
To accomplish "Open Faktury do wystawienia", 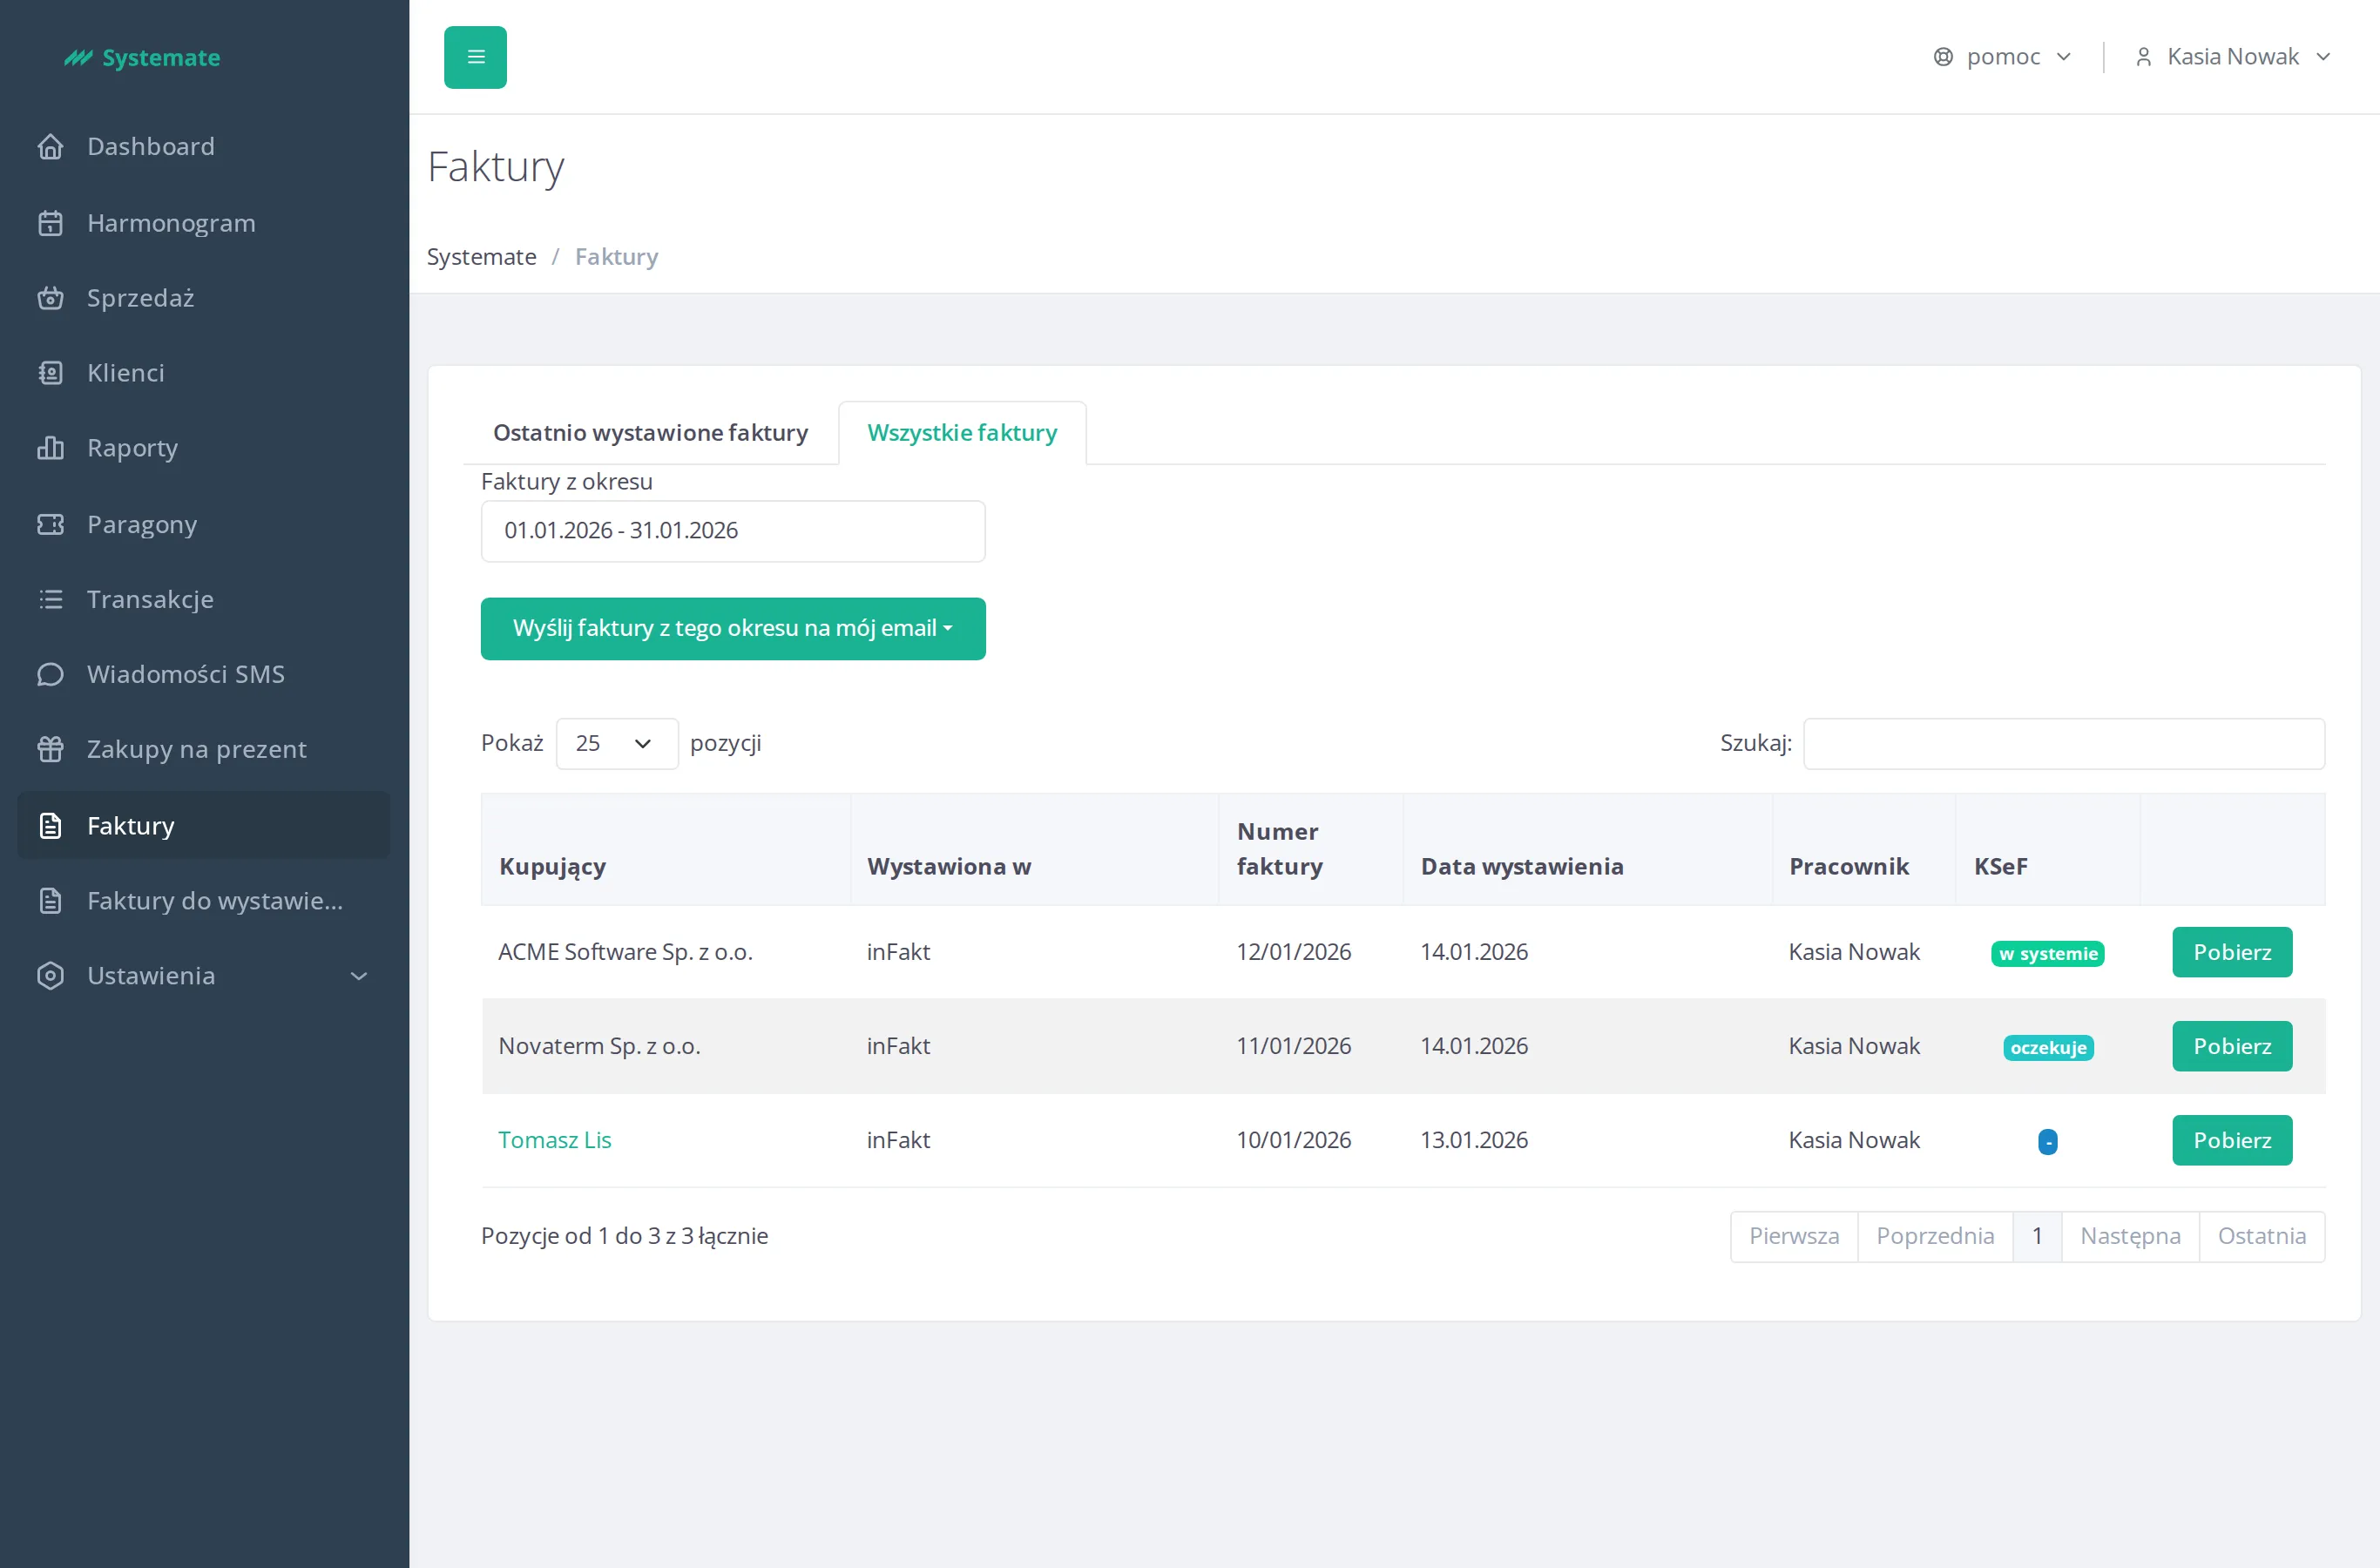I will point(204,901).
